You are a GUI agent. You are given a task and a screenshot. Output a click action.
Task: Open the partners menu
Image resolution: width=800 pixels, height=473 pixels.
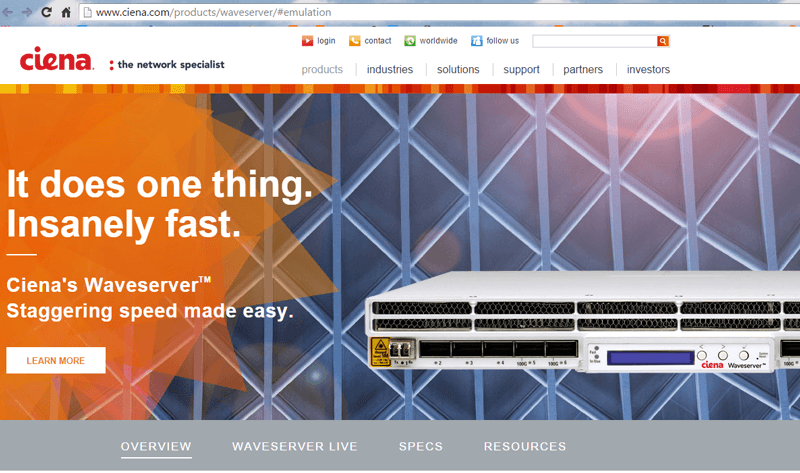click(x=583, y=69)
